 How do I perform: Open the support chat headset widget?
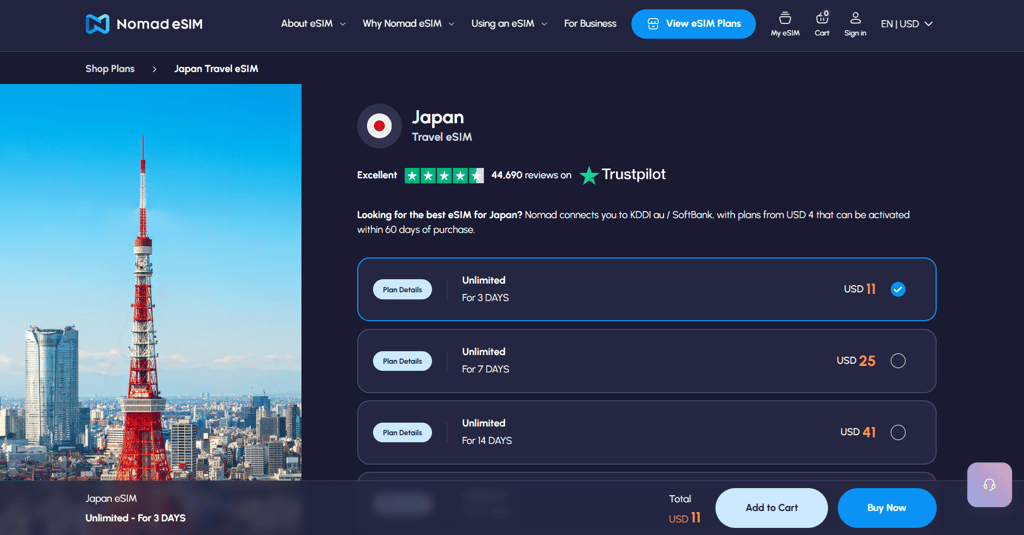tap(989, 485)
